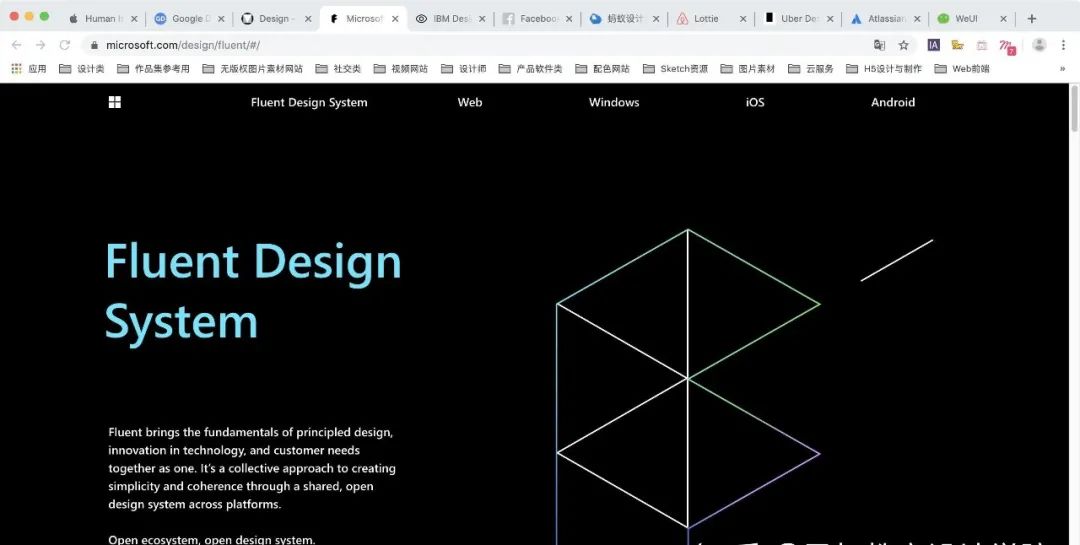This screenshot has height=545, width=1080.
Task: Open the 视频网站 bookmark folder
Action: [x=400, y=69]
